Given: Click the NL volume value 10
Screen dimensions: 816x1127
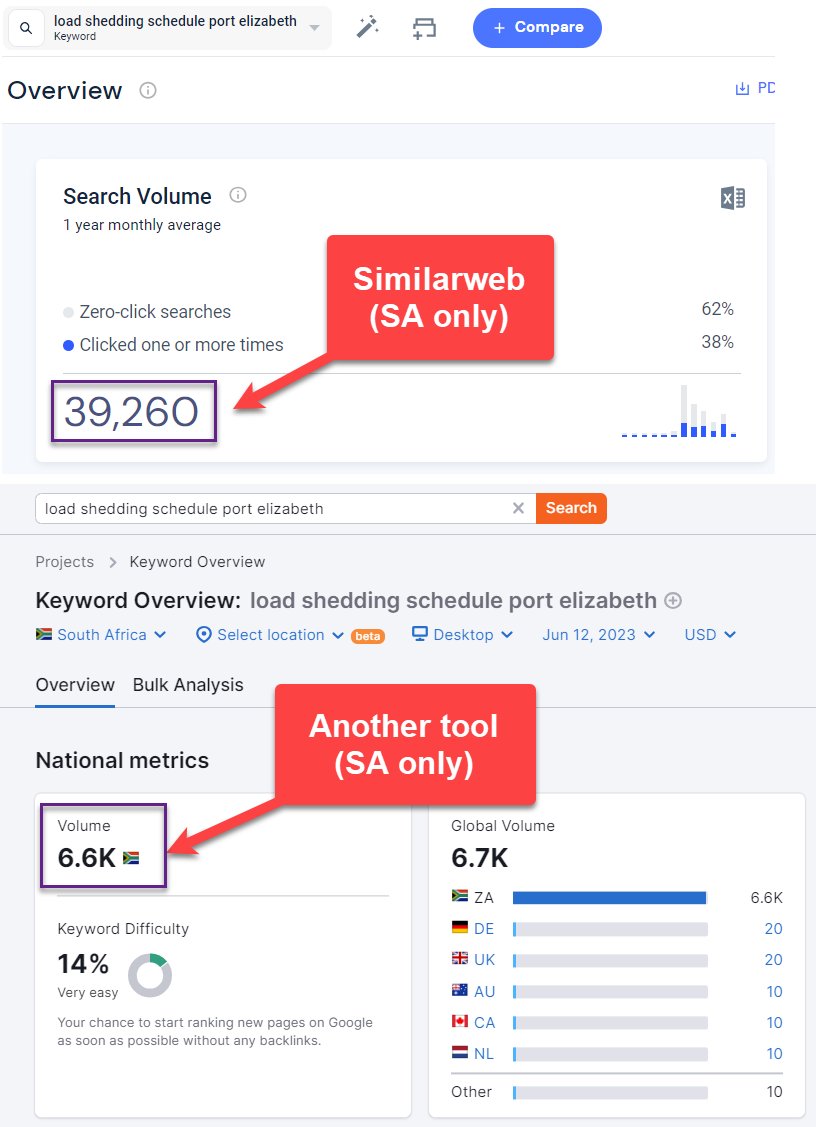Looking at the screenshot, I should pyautogui.click(x=774, y=1053).
